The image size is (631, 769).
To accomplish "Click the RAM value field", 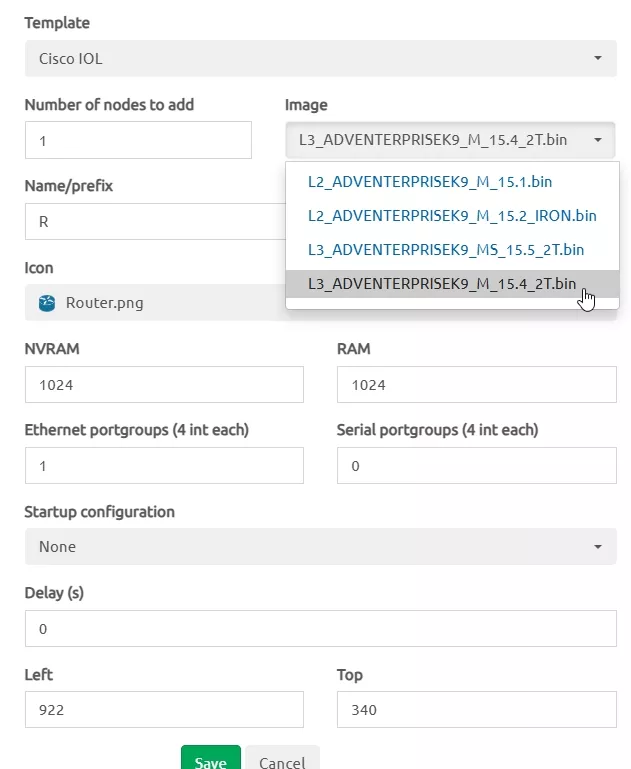I will 477,384.
